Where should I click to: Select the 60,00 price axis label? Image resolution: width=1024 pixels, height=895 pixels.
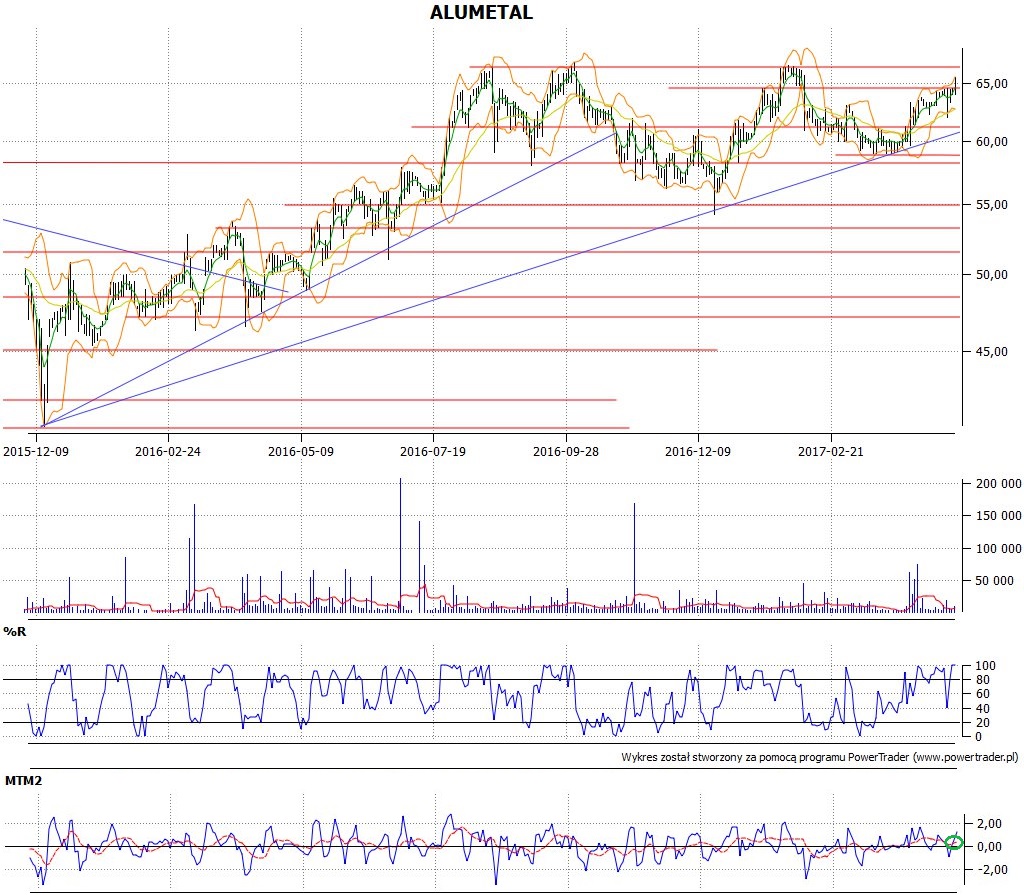click(991, 142)
